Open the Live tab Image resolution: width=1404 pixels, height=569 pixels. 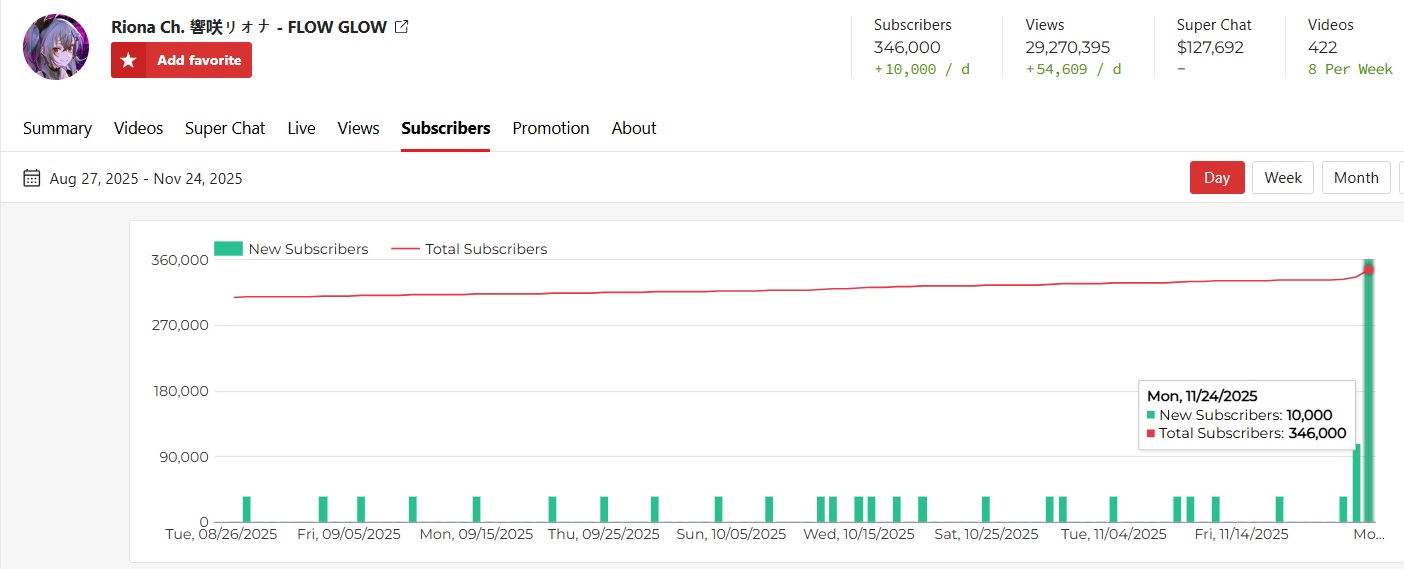click(x=301, y=128)
